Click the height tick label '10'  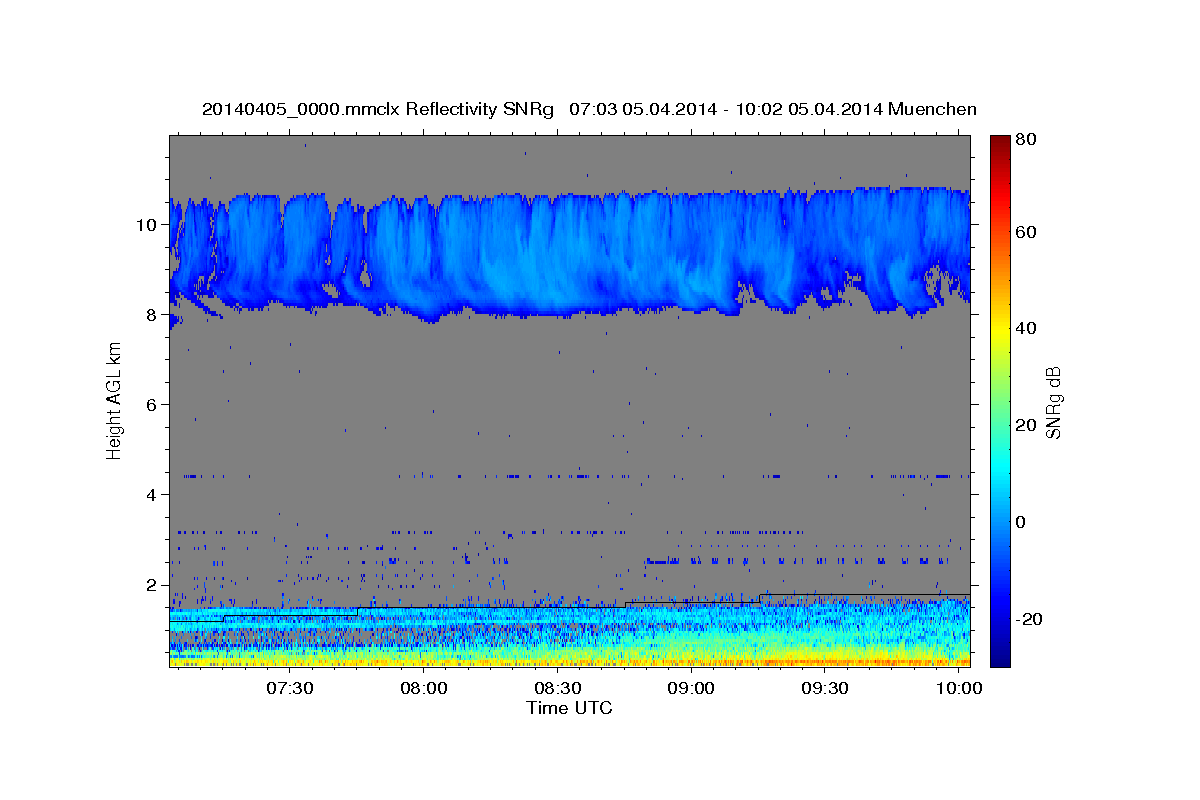coord(148,224)
